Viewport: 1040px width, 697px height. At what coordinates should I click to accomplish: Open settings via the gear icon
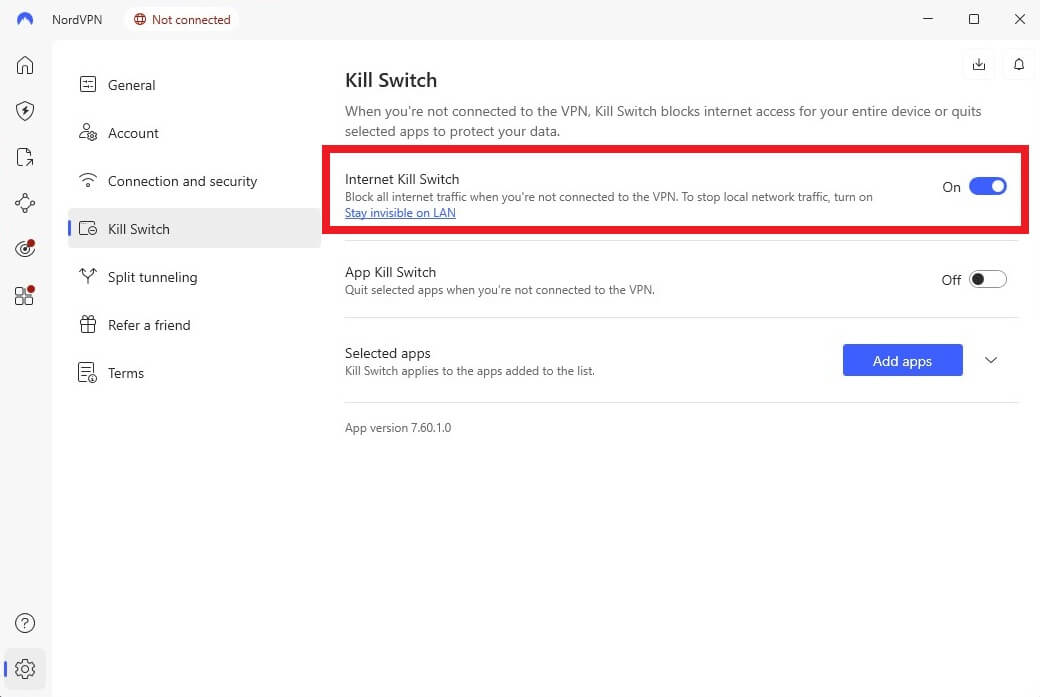24,669
